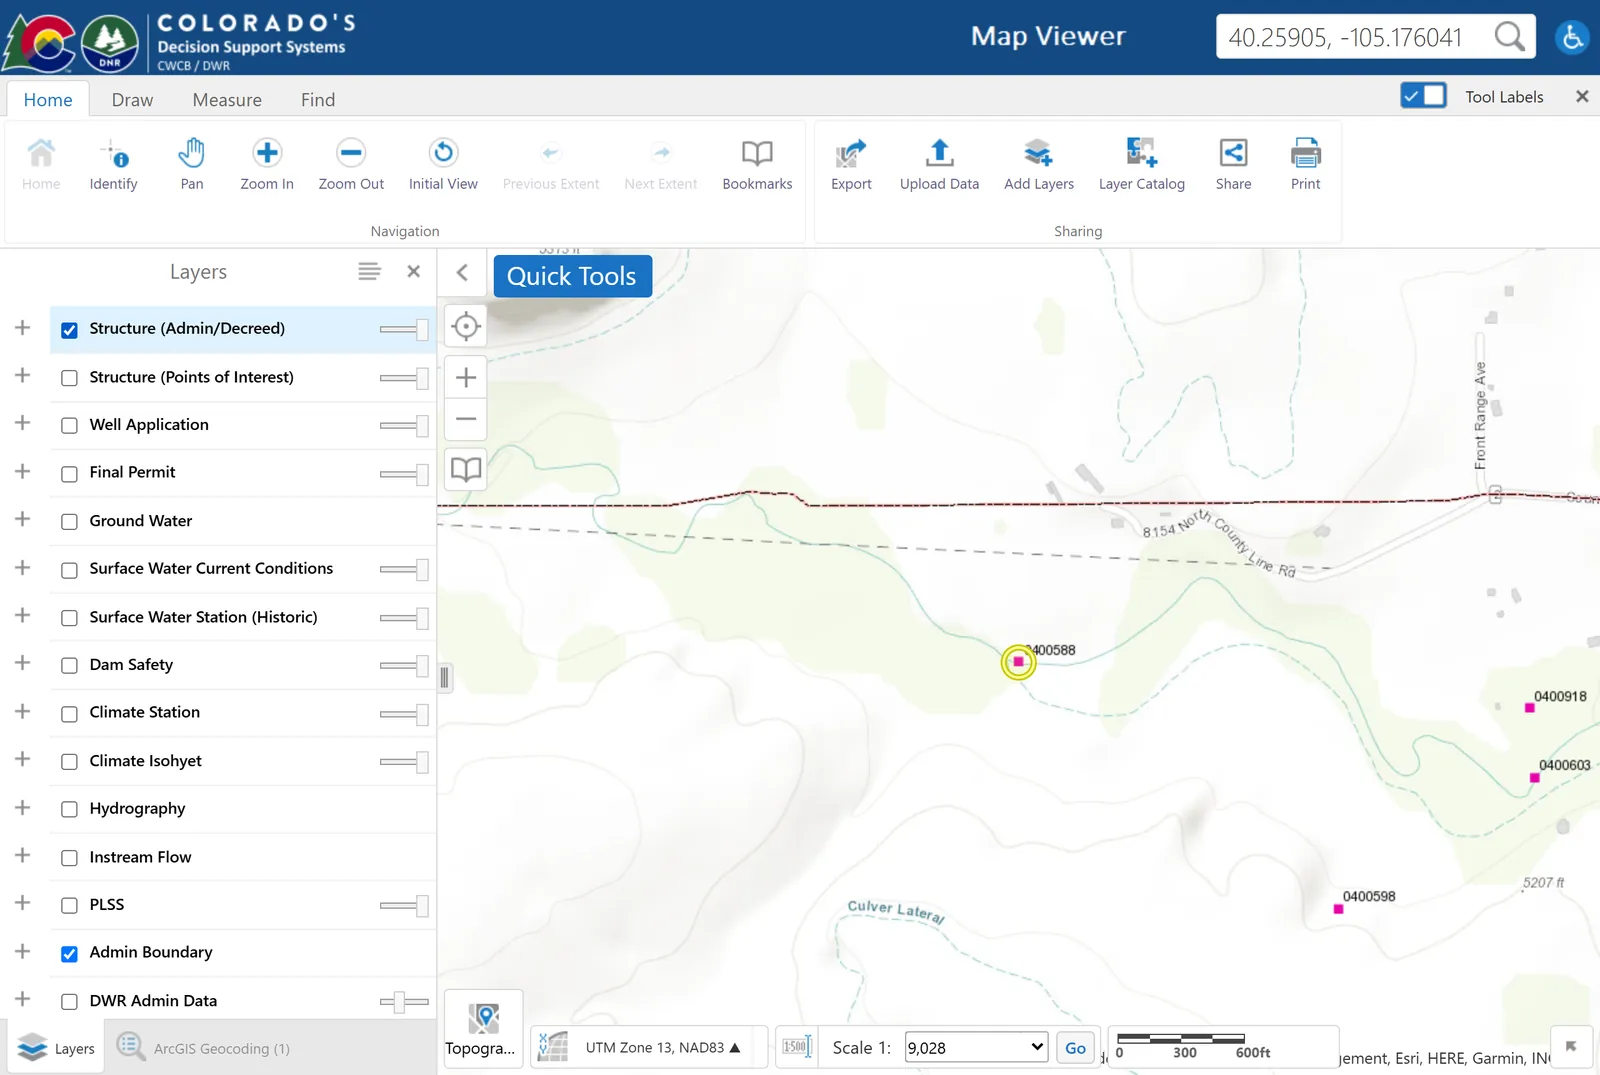
Task: Click the map minus zoom button
Action: [465, 419]
